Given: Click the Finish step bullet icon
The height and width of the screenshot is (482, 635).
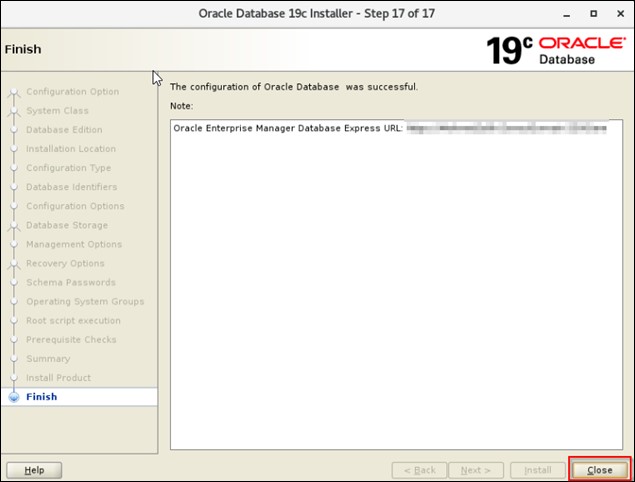Looking at the screenshot, I should click(x=14, y=397).
